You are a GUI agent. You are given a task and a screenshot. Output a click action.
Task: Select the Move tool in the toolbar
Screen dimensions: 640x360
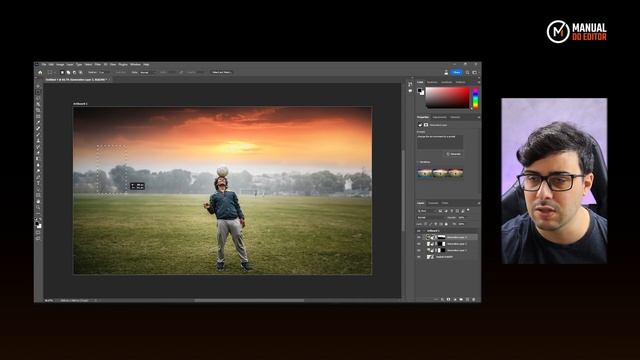click(38, 86)
